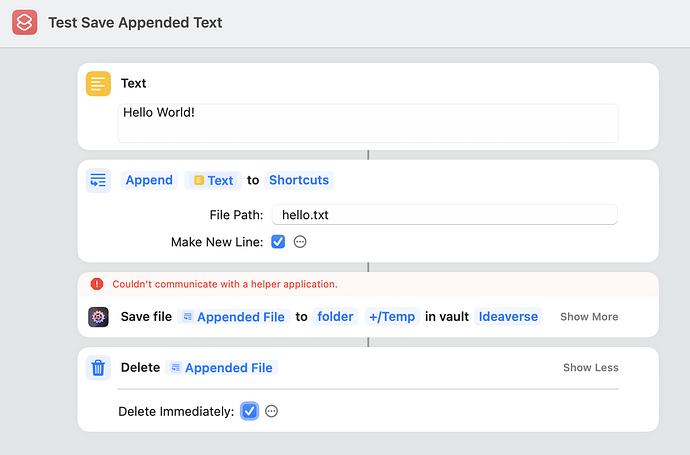The height and width of the screenshot is (455, 690).
Task: Click the Shortcuts app icon in title bar
Action: (25, 22)
